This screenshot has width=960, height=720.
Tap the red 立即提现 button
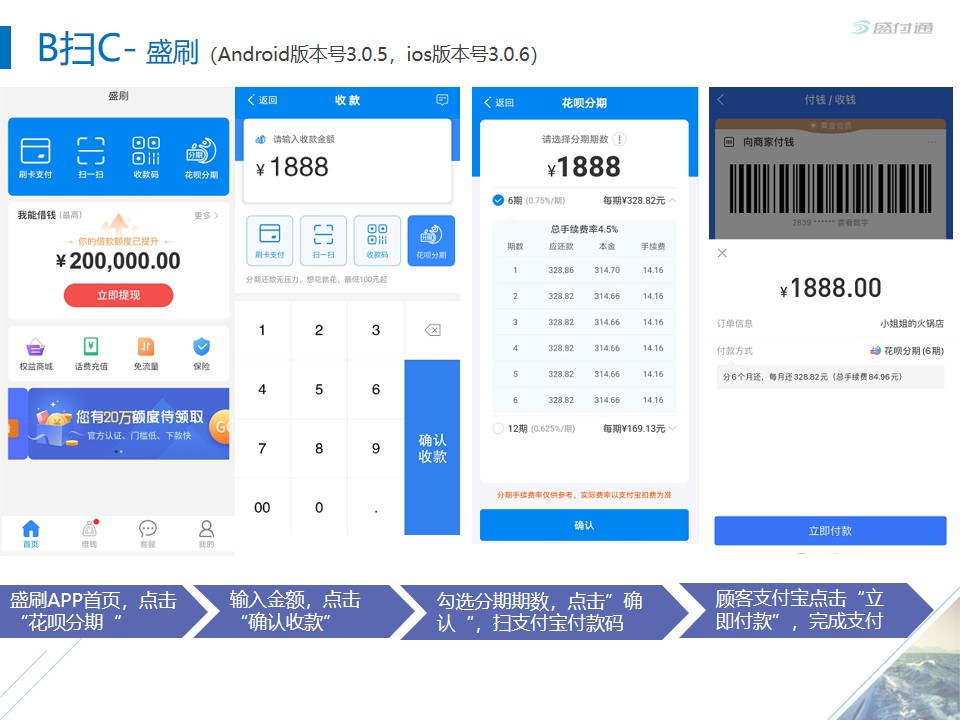pyautogui.click(x=118, y=295)
